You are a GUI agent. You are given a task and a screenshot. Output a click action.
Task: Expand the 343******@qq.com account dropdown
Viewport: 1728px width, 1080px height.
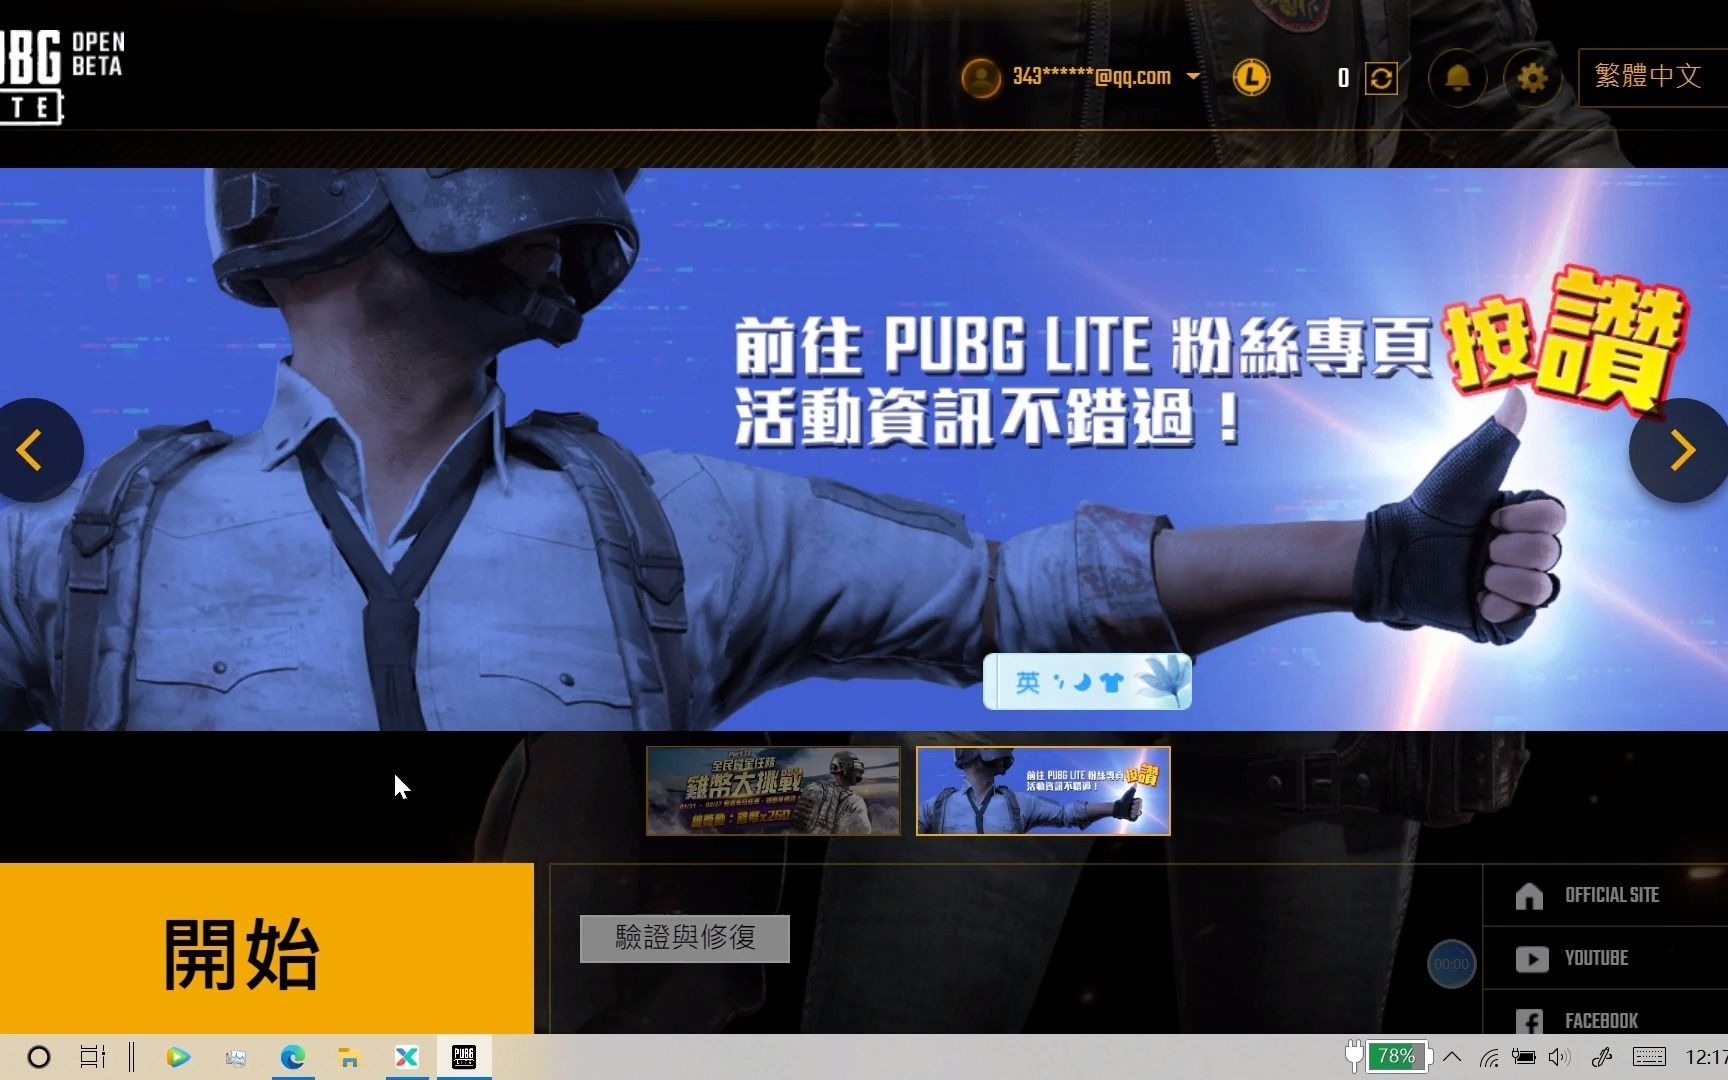tap(1193, 76)
